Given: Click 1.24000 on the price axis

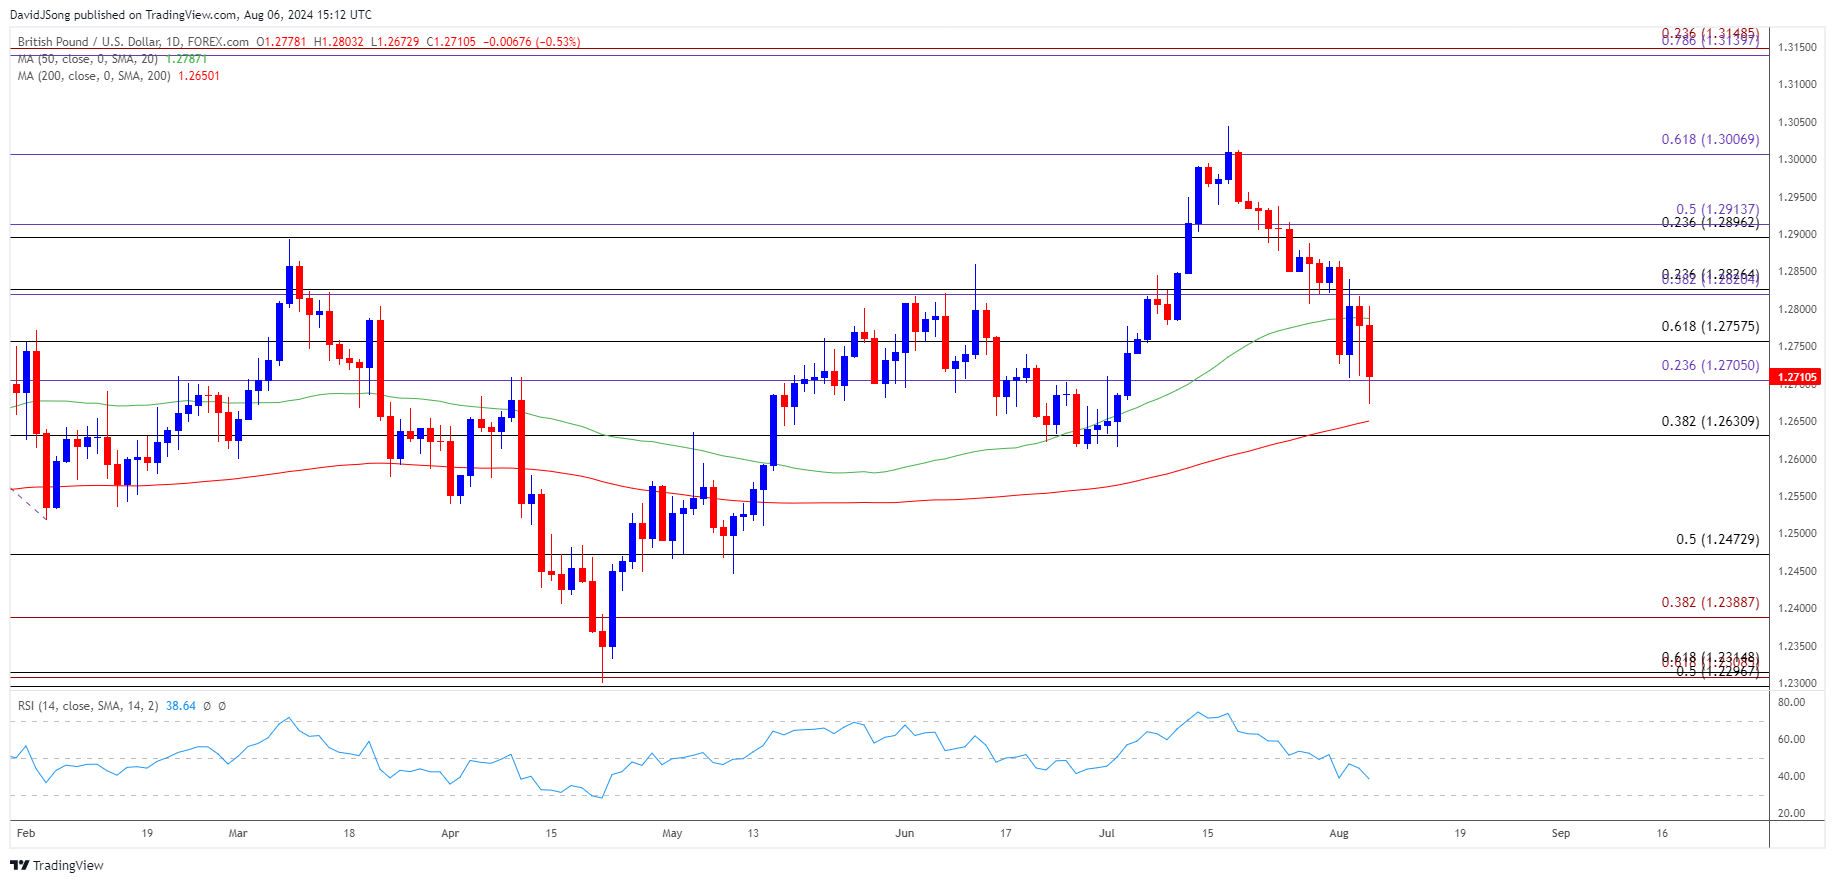Looking at the screenshot, I should [x=1797, y=608].
